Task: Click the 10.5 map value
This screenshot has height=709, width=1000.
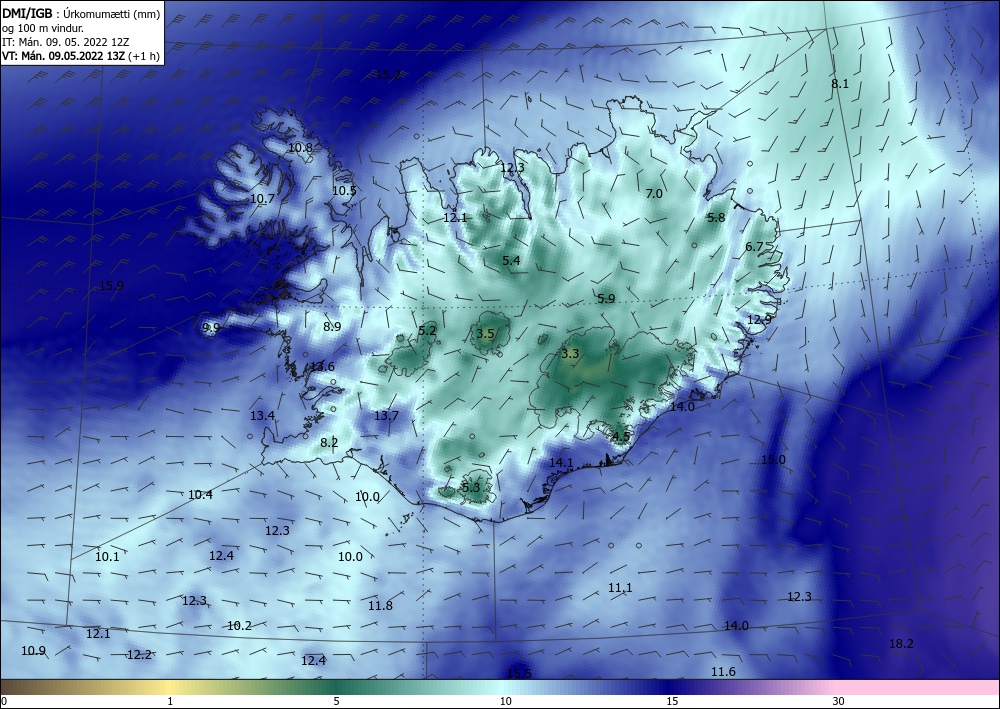Action: point(344,190)
